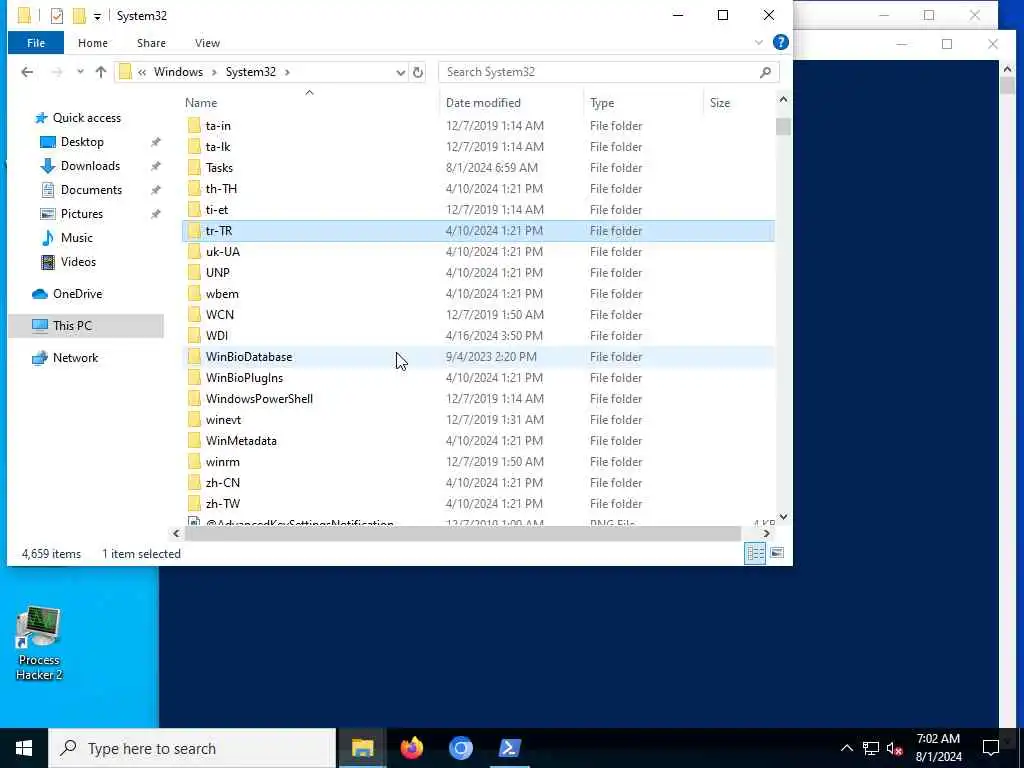Click the Back navigation arrow
Image resolution: width=1024 pixels, height=768 pixels.
click(x=27, y=72)
